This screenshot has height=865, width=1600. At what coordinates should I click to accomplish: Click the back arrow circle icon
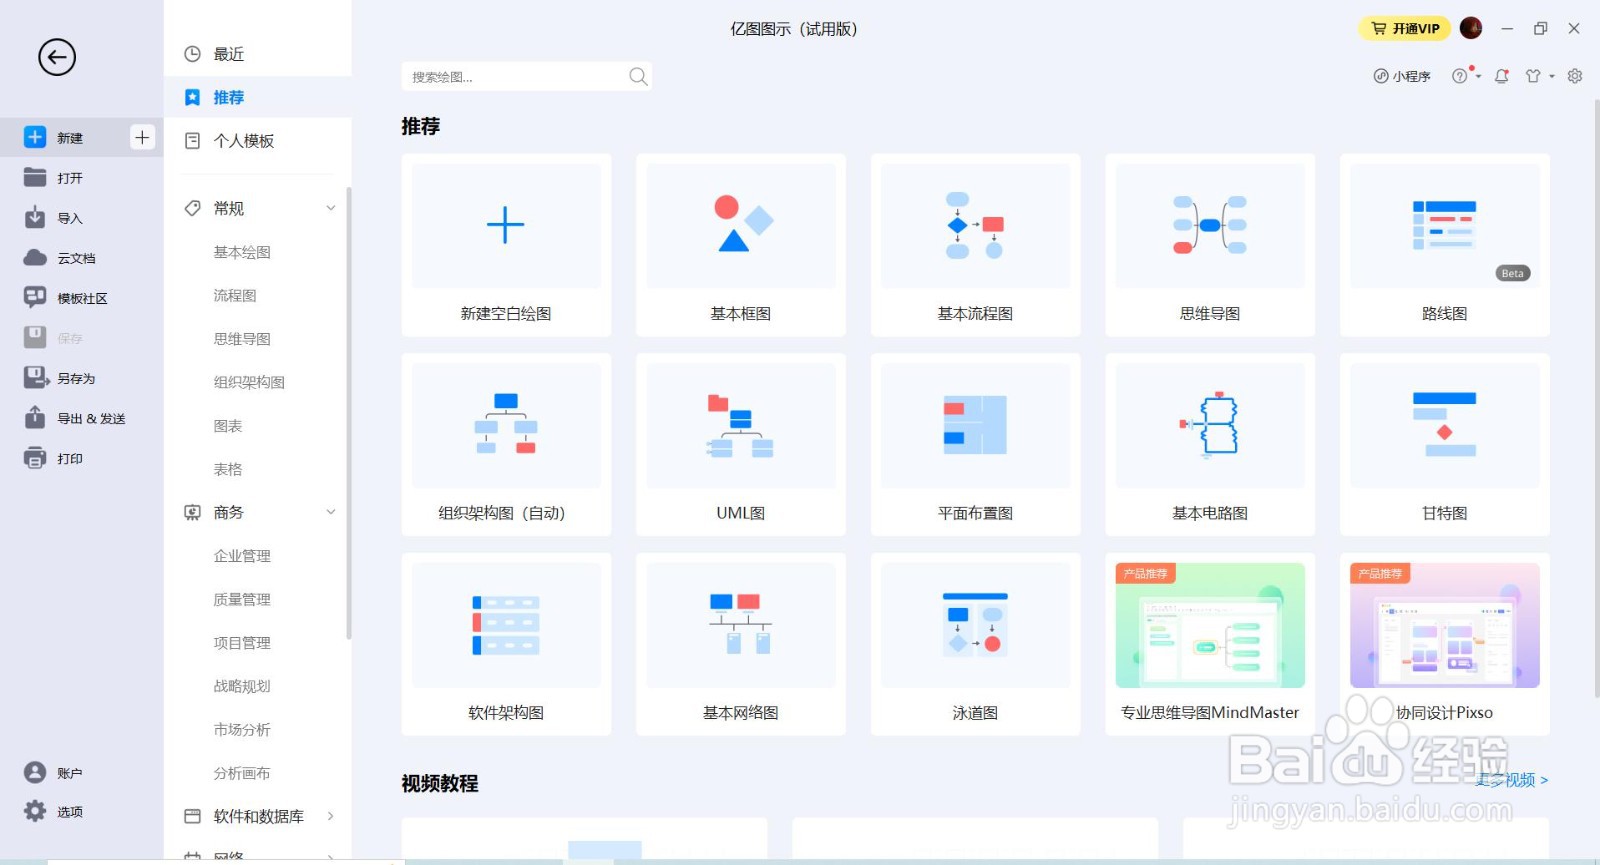pos(57,57)
